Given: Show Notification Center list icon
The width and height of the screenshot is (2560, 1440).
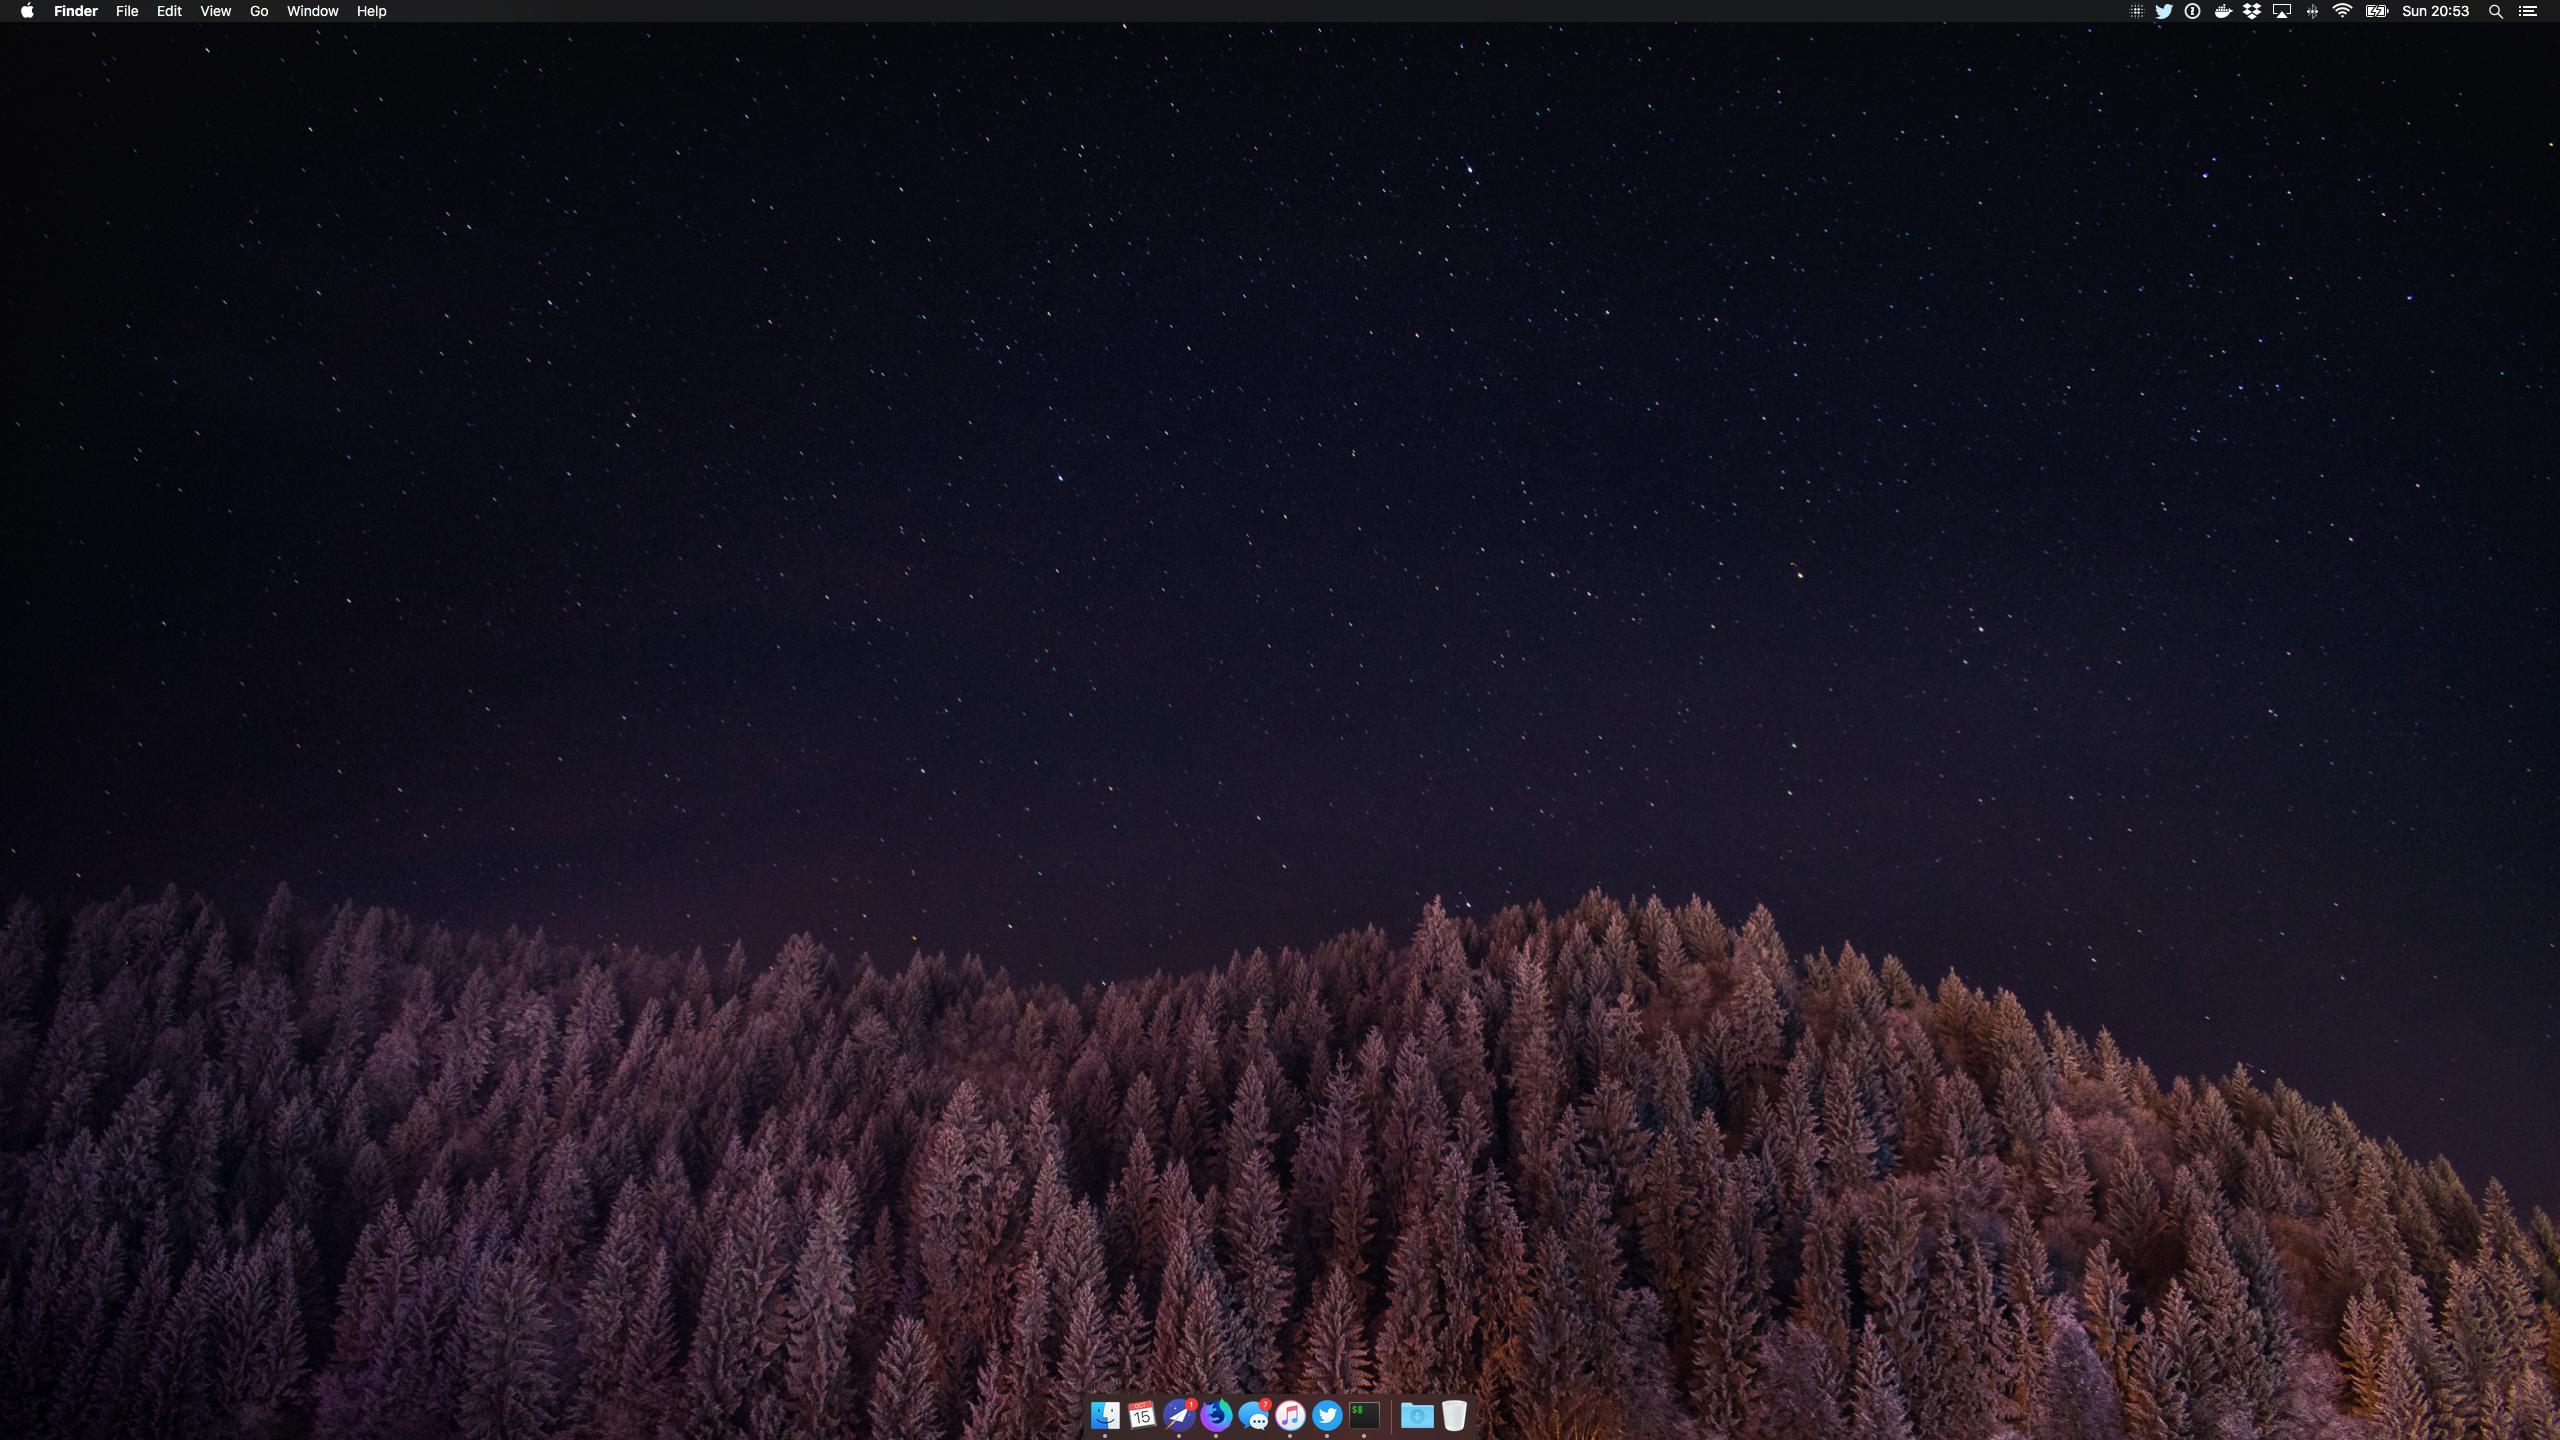Looking at the screenshot, I should coord(2528,11).
